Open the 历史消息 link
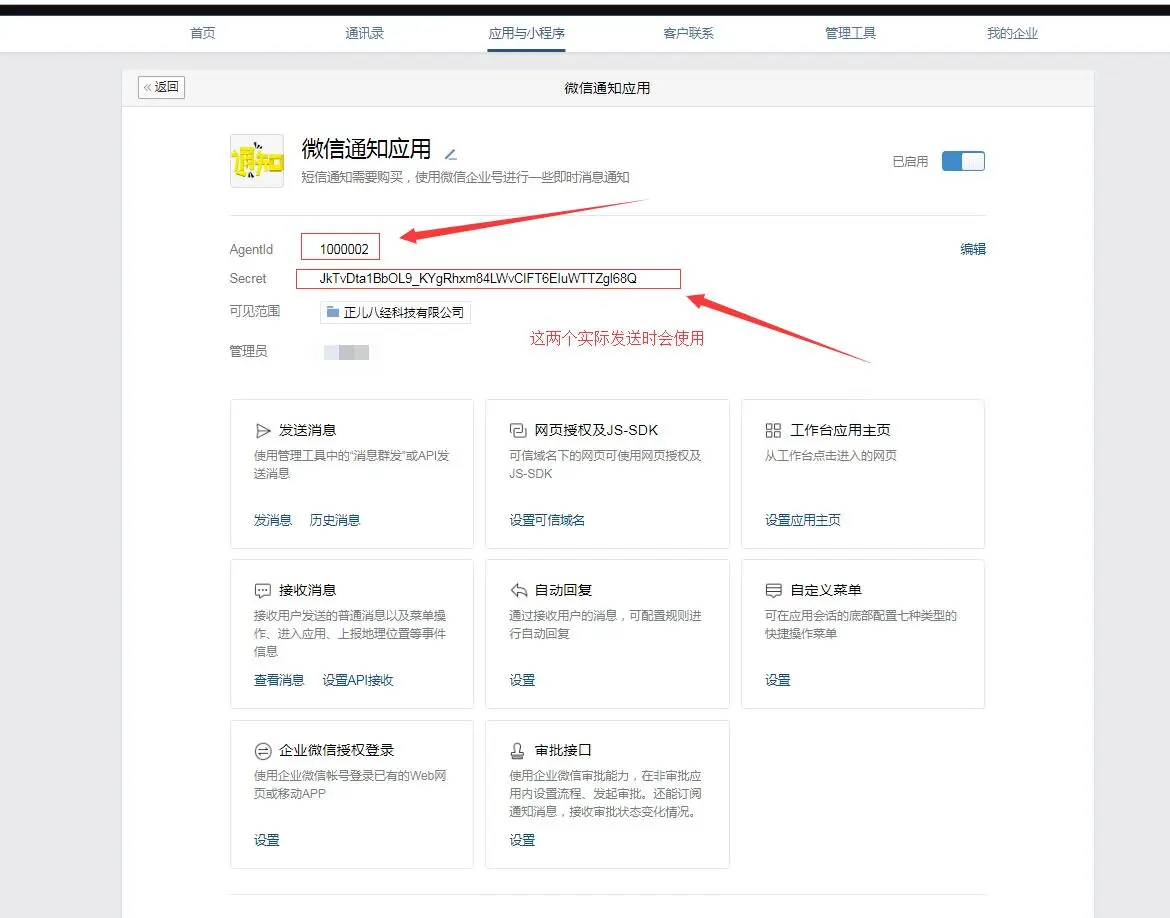 coord(334,520)
